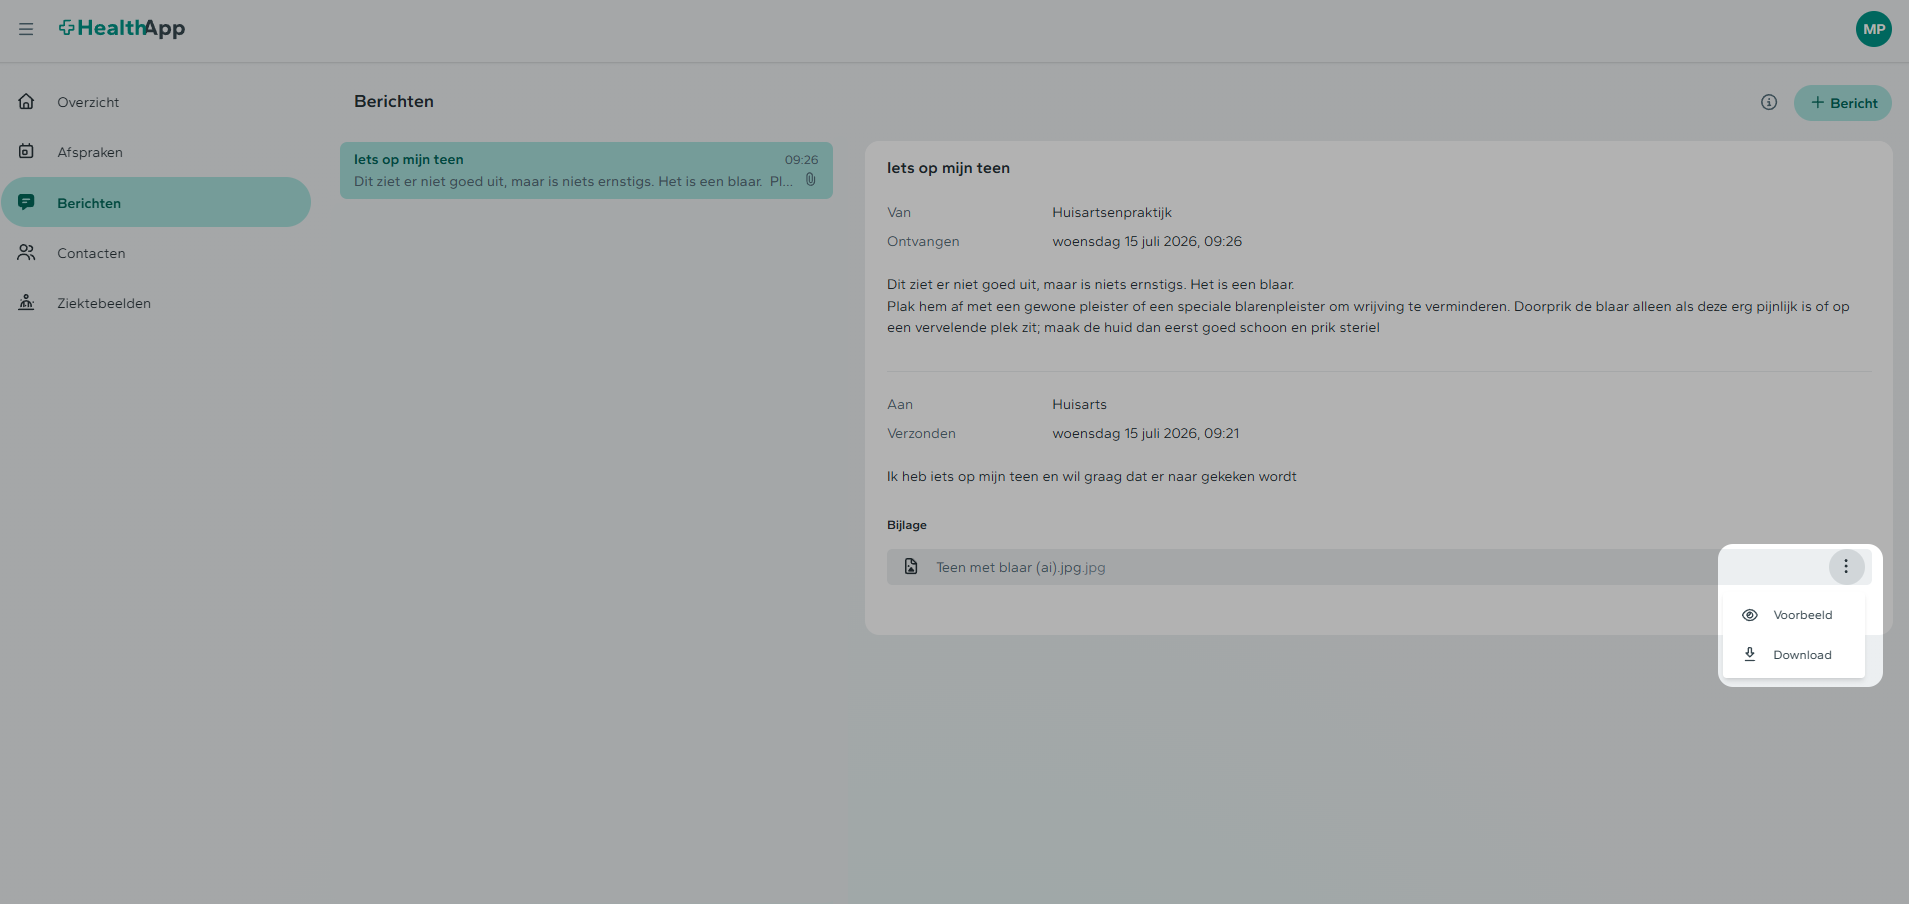Click the reply text starting 'Dit ziet er niet goed uit'

[1368, 306]
